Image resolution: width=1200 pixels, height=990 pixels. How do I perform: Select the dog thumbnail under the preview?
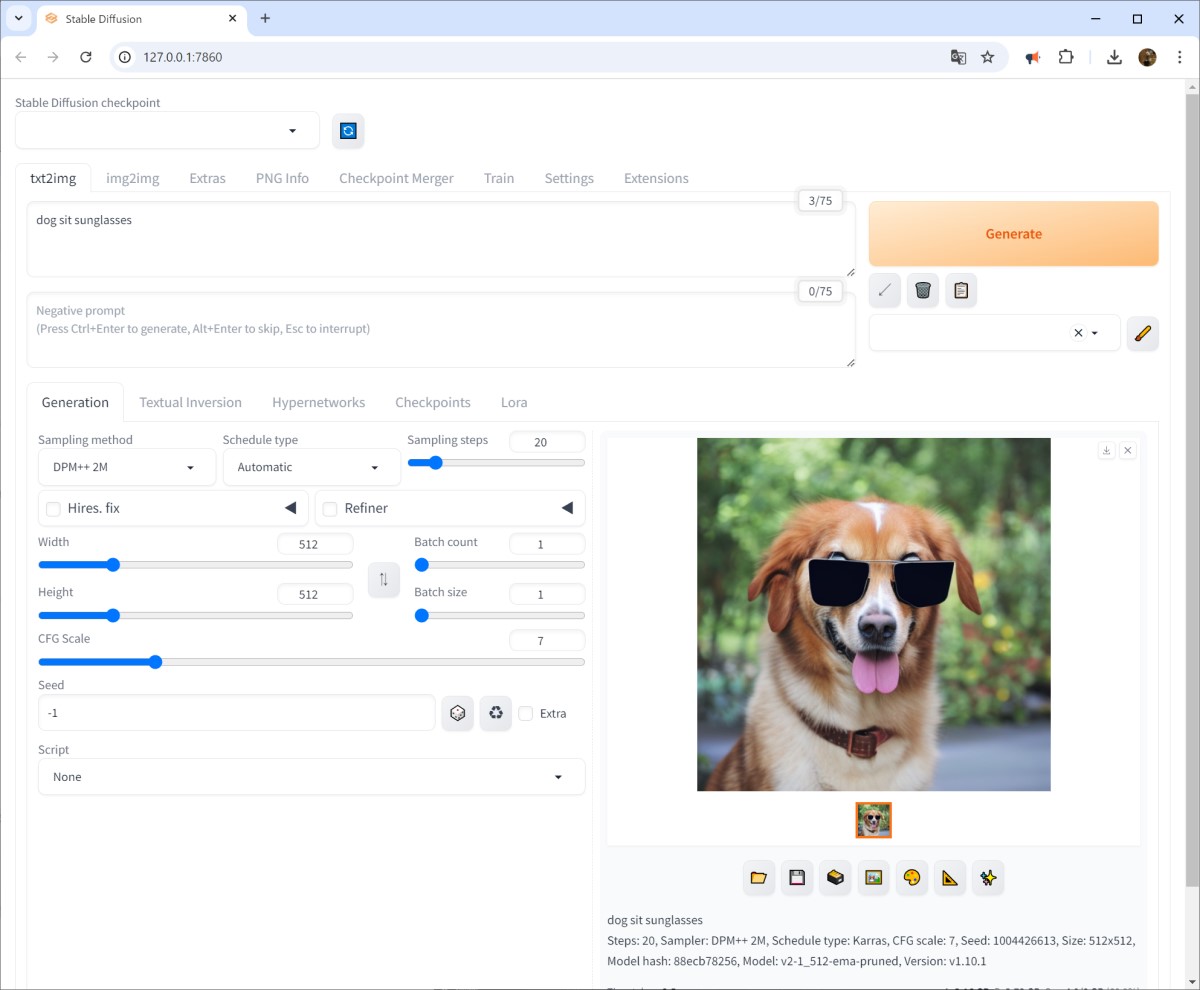(x=874, y=820)
